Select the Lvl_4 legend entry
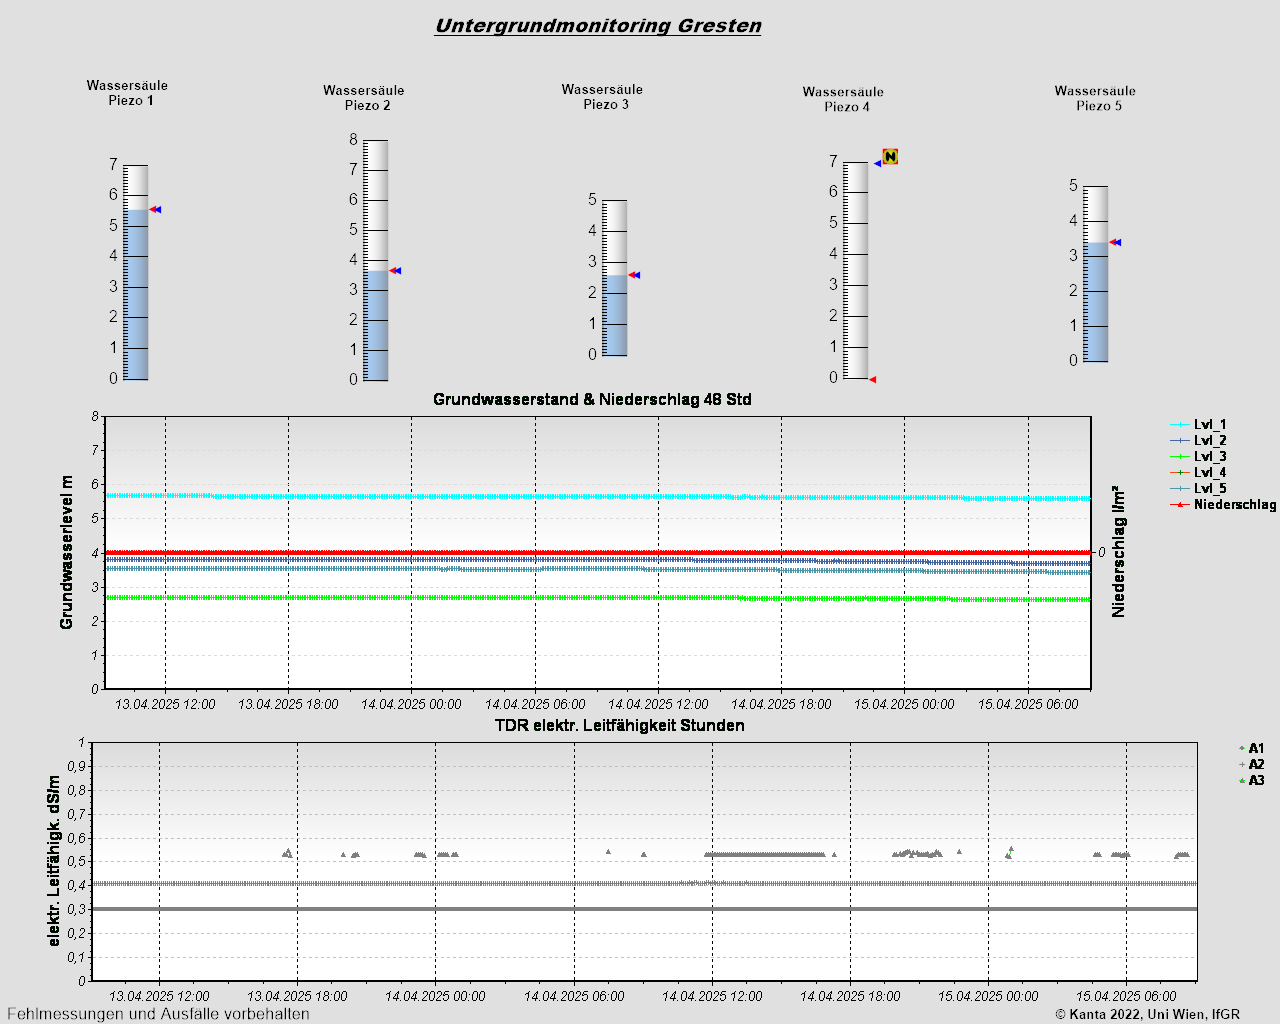The width and height of the screenshot is (1280, 1024). point(1198,472)
